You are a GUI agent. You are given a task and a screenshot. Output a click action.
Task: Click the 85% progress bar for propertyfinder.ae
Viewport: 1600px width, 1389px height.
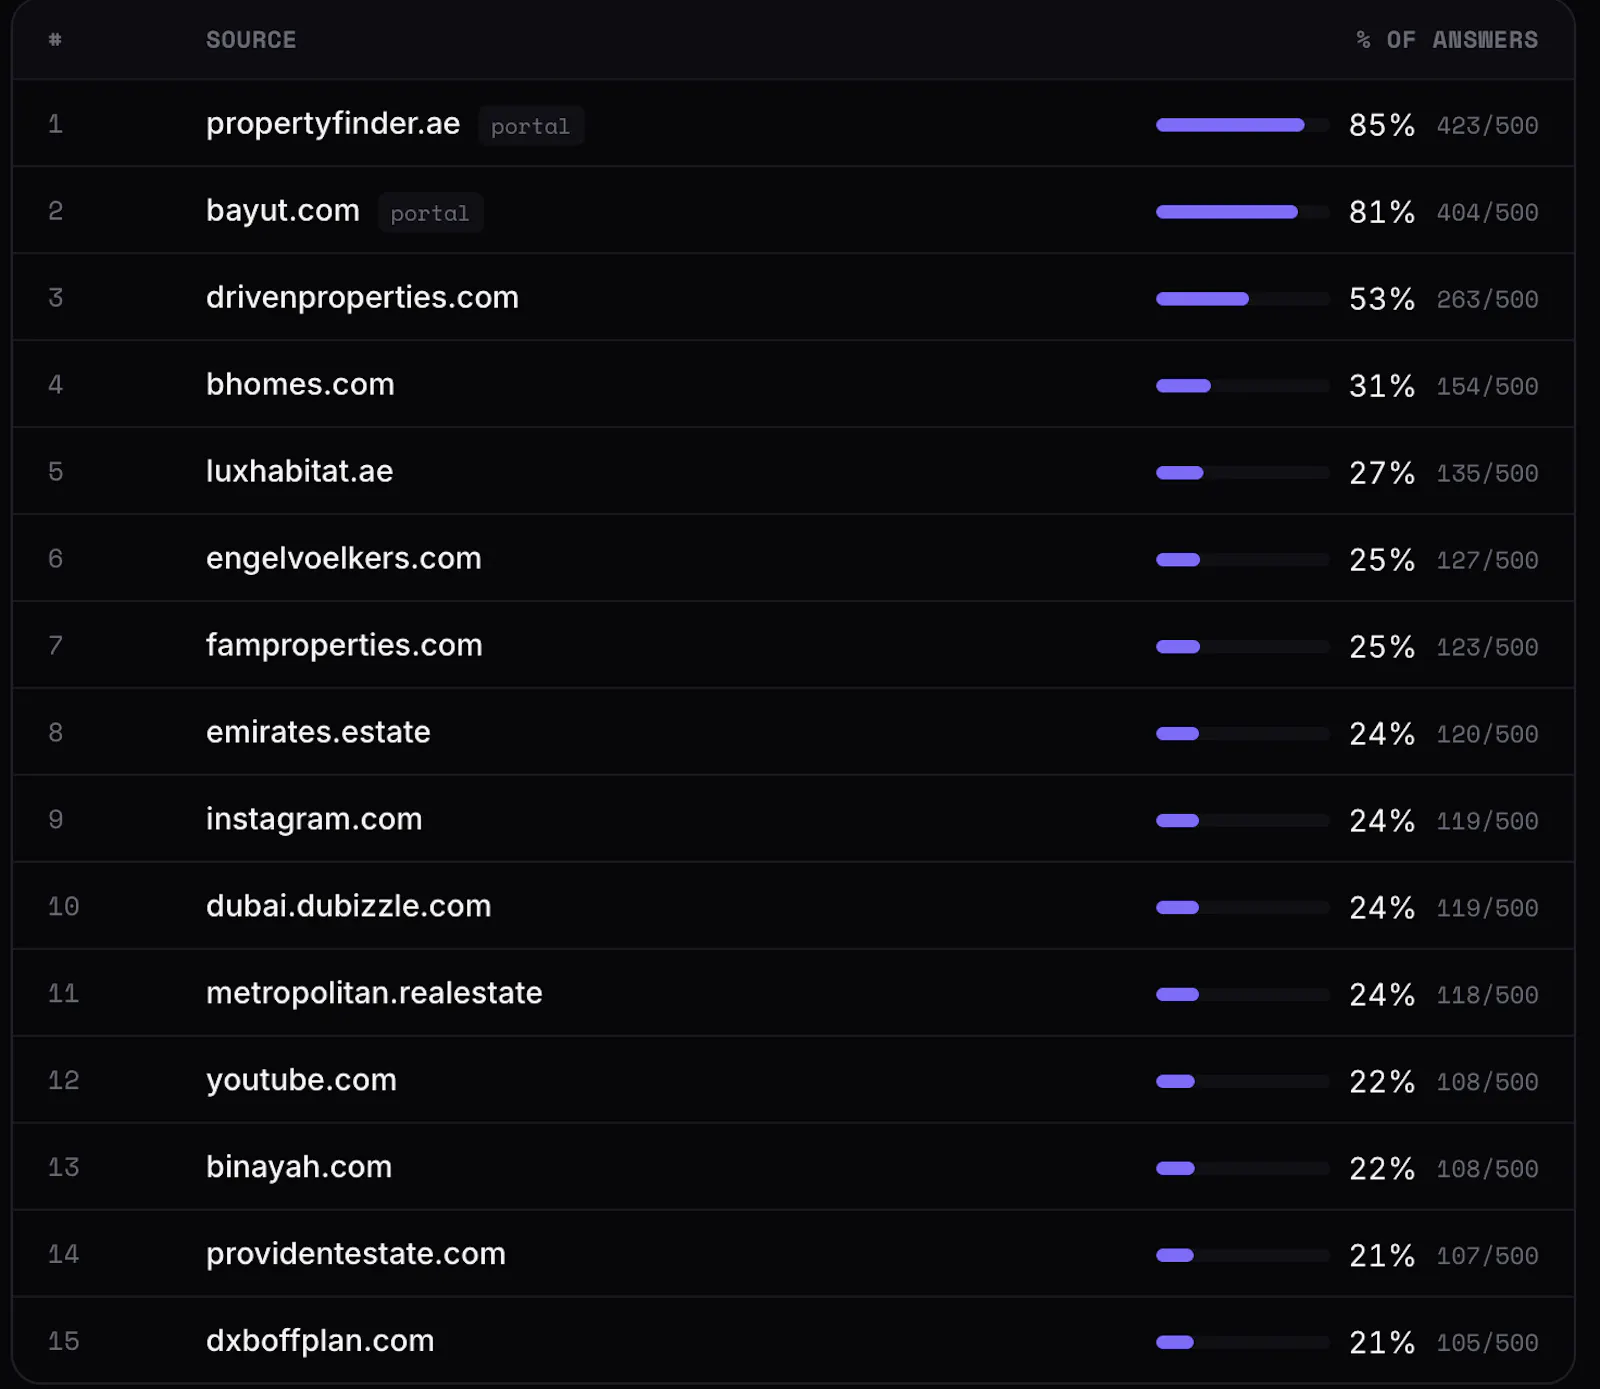[x=1242, y=125]
